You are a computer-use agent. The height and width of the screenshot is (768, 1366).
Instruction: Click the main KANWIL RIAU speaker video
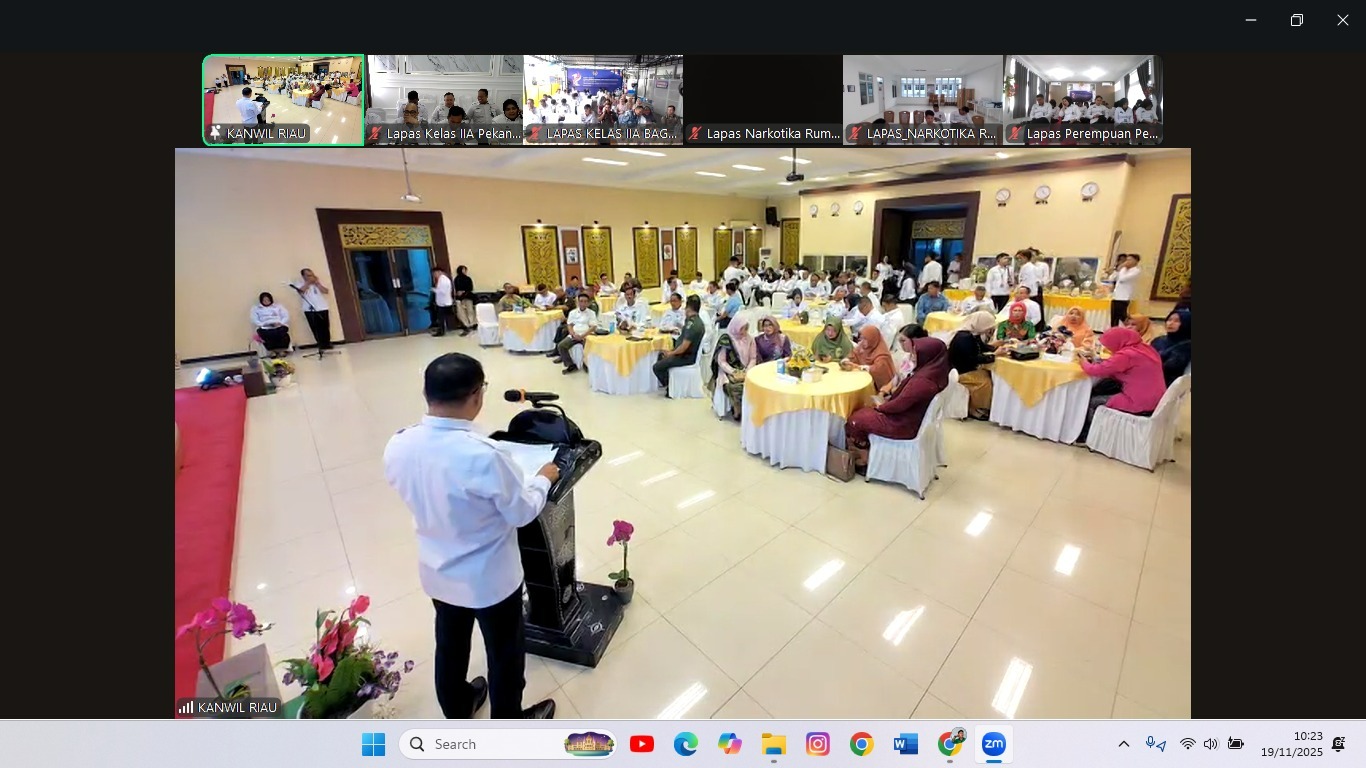(682, 433)
